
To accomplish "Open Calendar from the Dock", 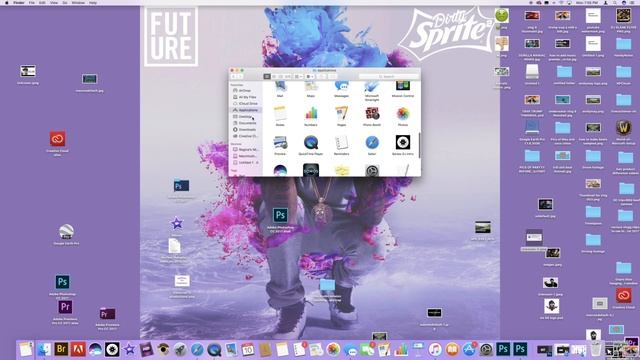I will click(248, 349).
